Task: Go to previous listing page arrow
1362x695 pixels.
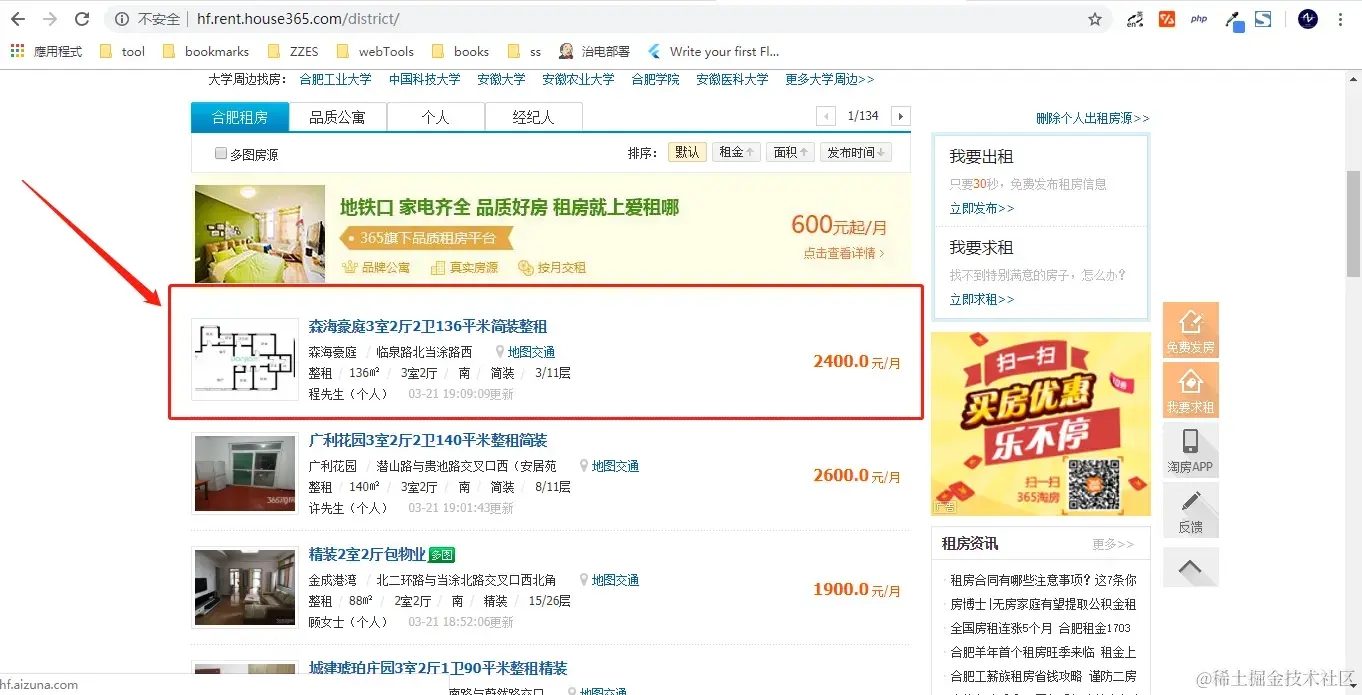Action: (826, 116)
